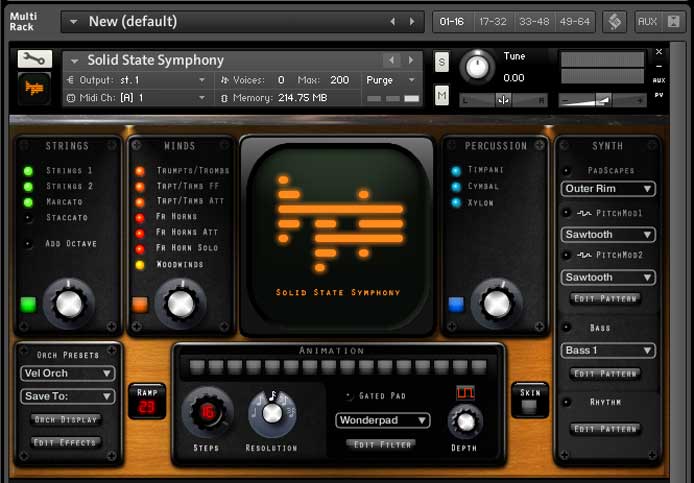The width and height of the screenshot is (694, 483).
Task: Toggle the Timpani blue LED
Action: coord(456,171)
